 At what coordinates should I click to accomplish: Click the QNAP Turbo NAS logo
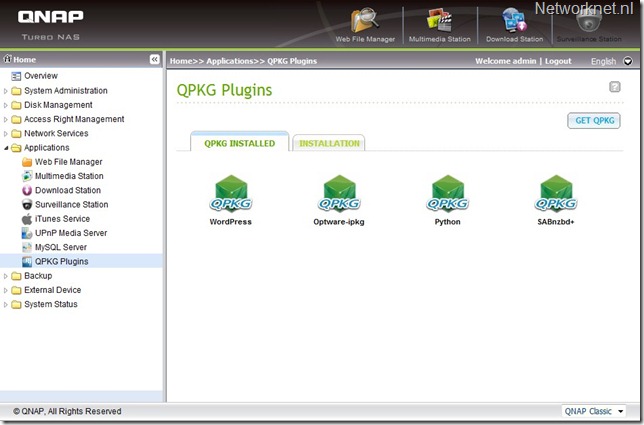[51, 25]
